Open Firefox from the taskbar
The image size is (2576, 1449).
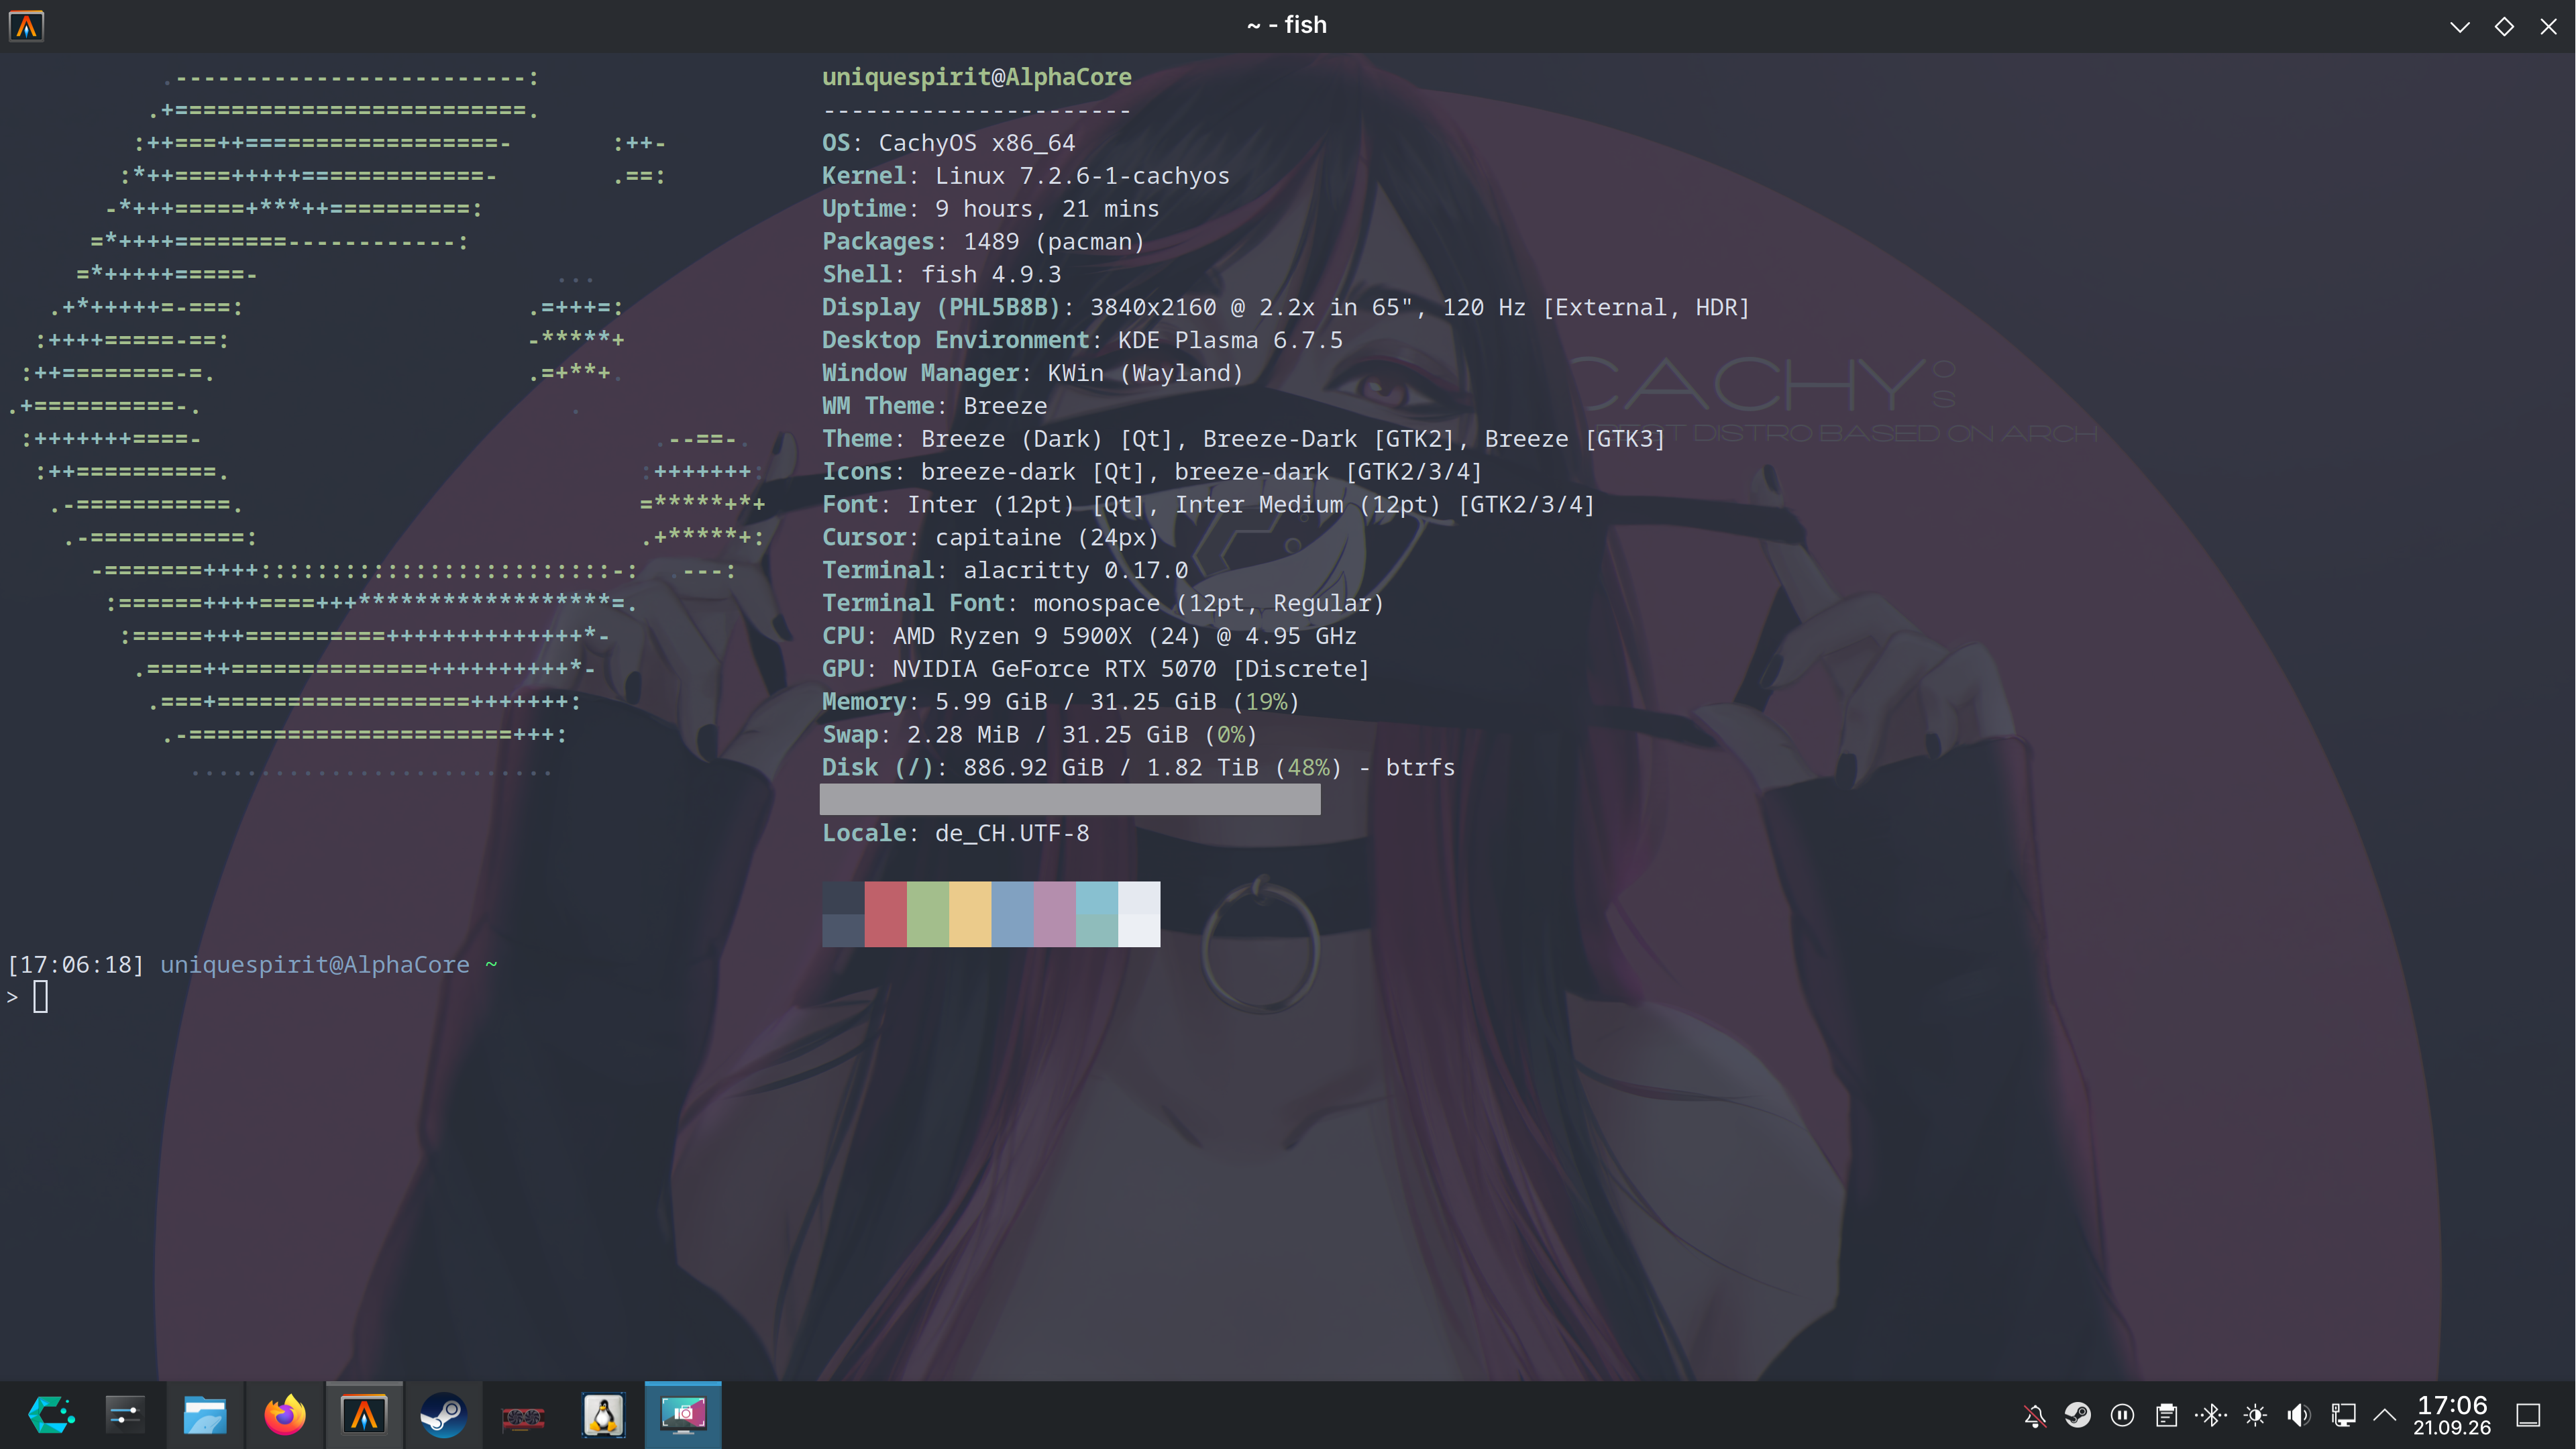pos(285,1415)
